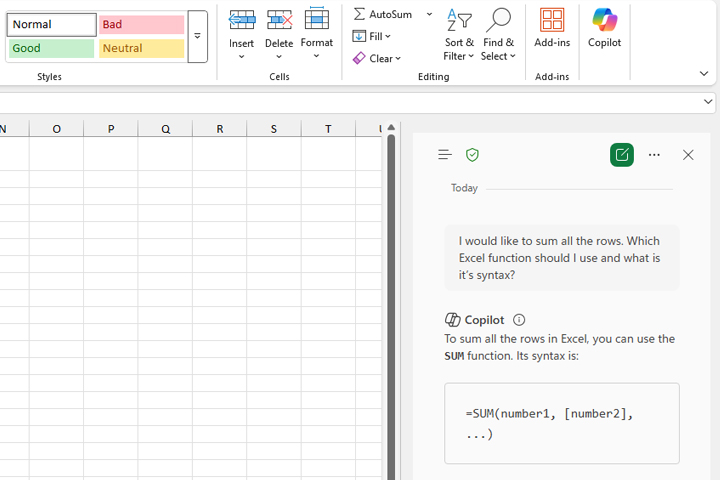Apply the Good cell style

tap(51, 48)
